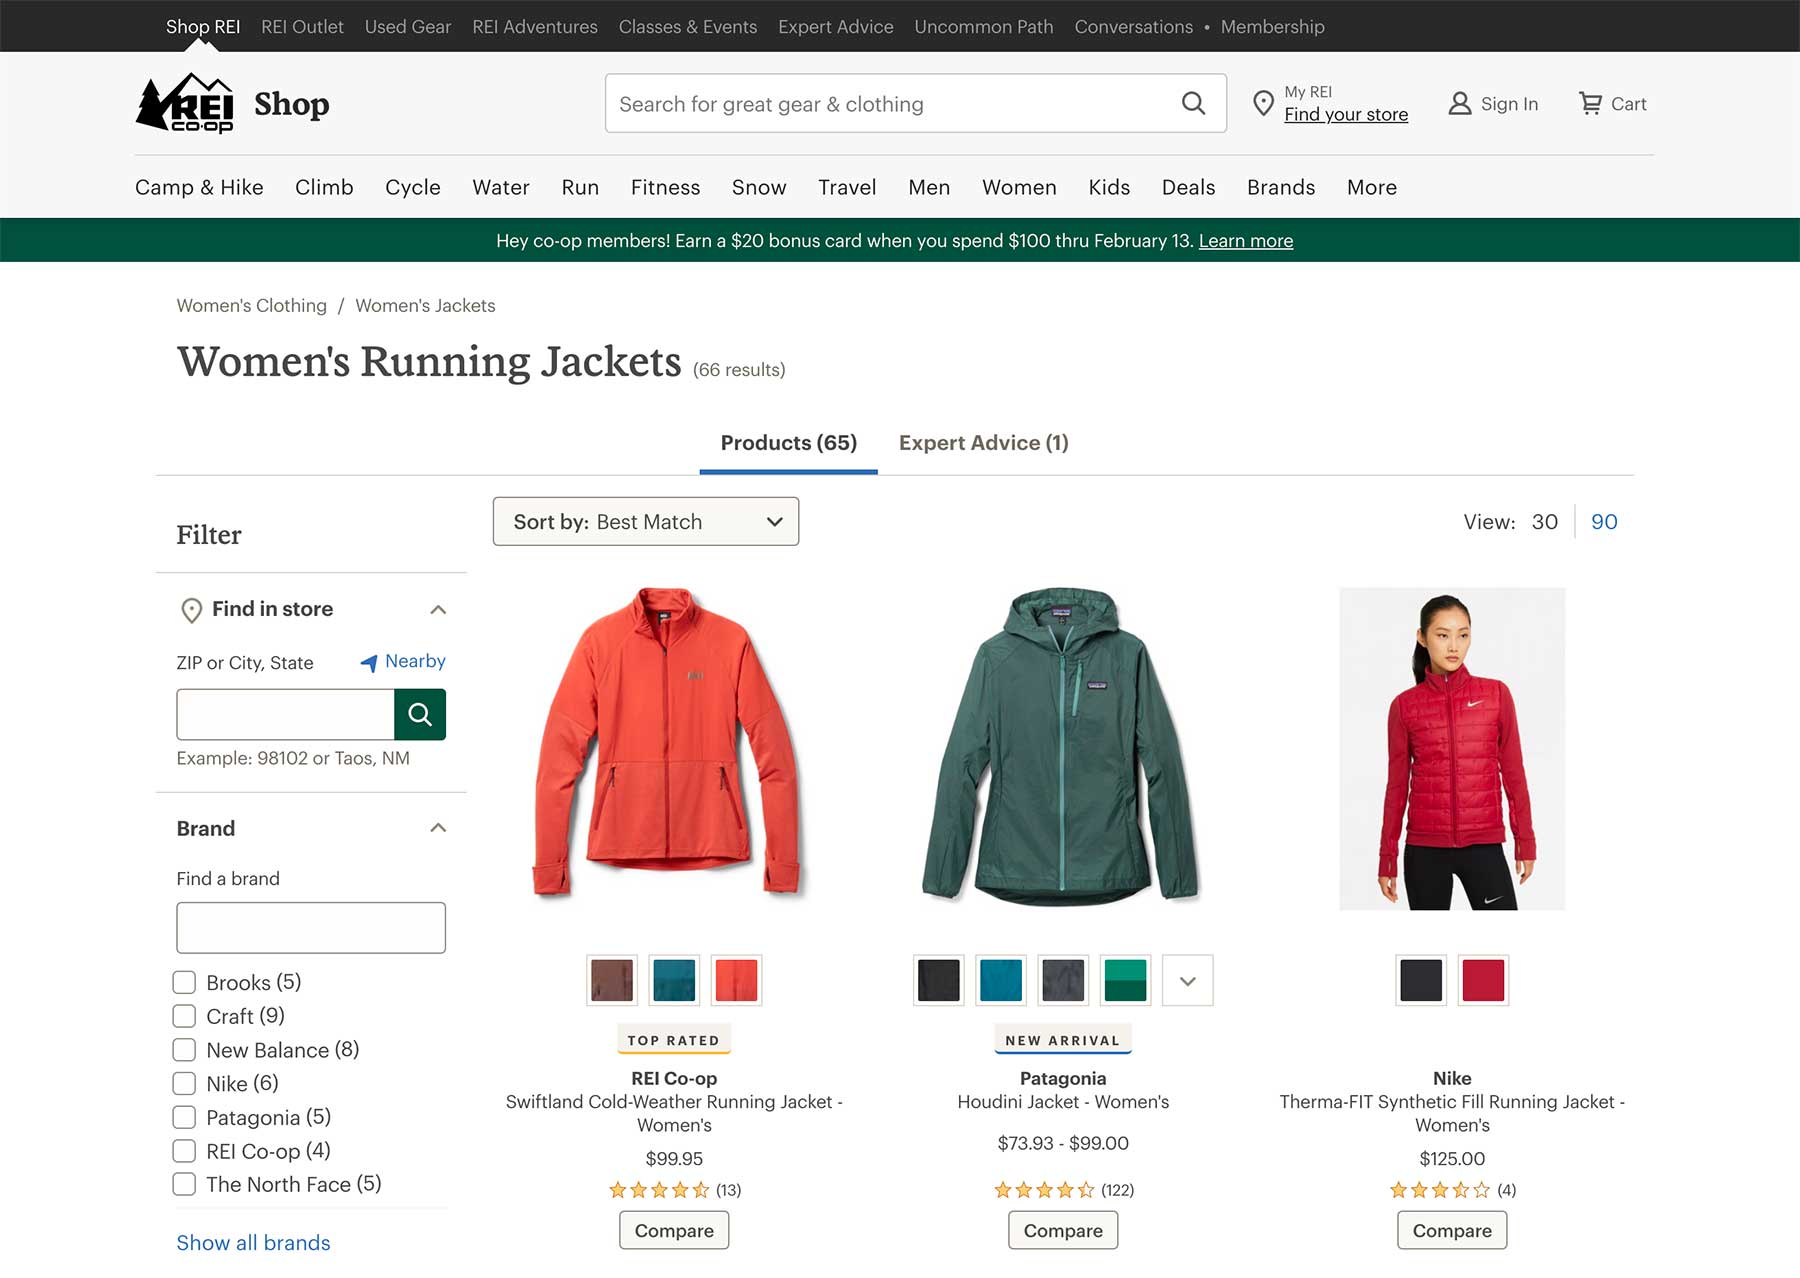Check the New Balance brand filter
This screenshot has width=1800, height=1278.
pos(184,1050)
